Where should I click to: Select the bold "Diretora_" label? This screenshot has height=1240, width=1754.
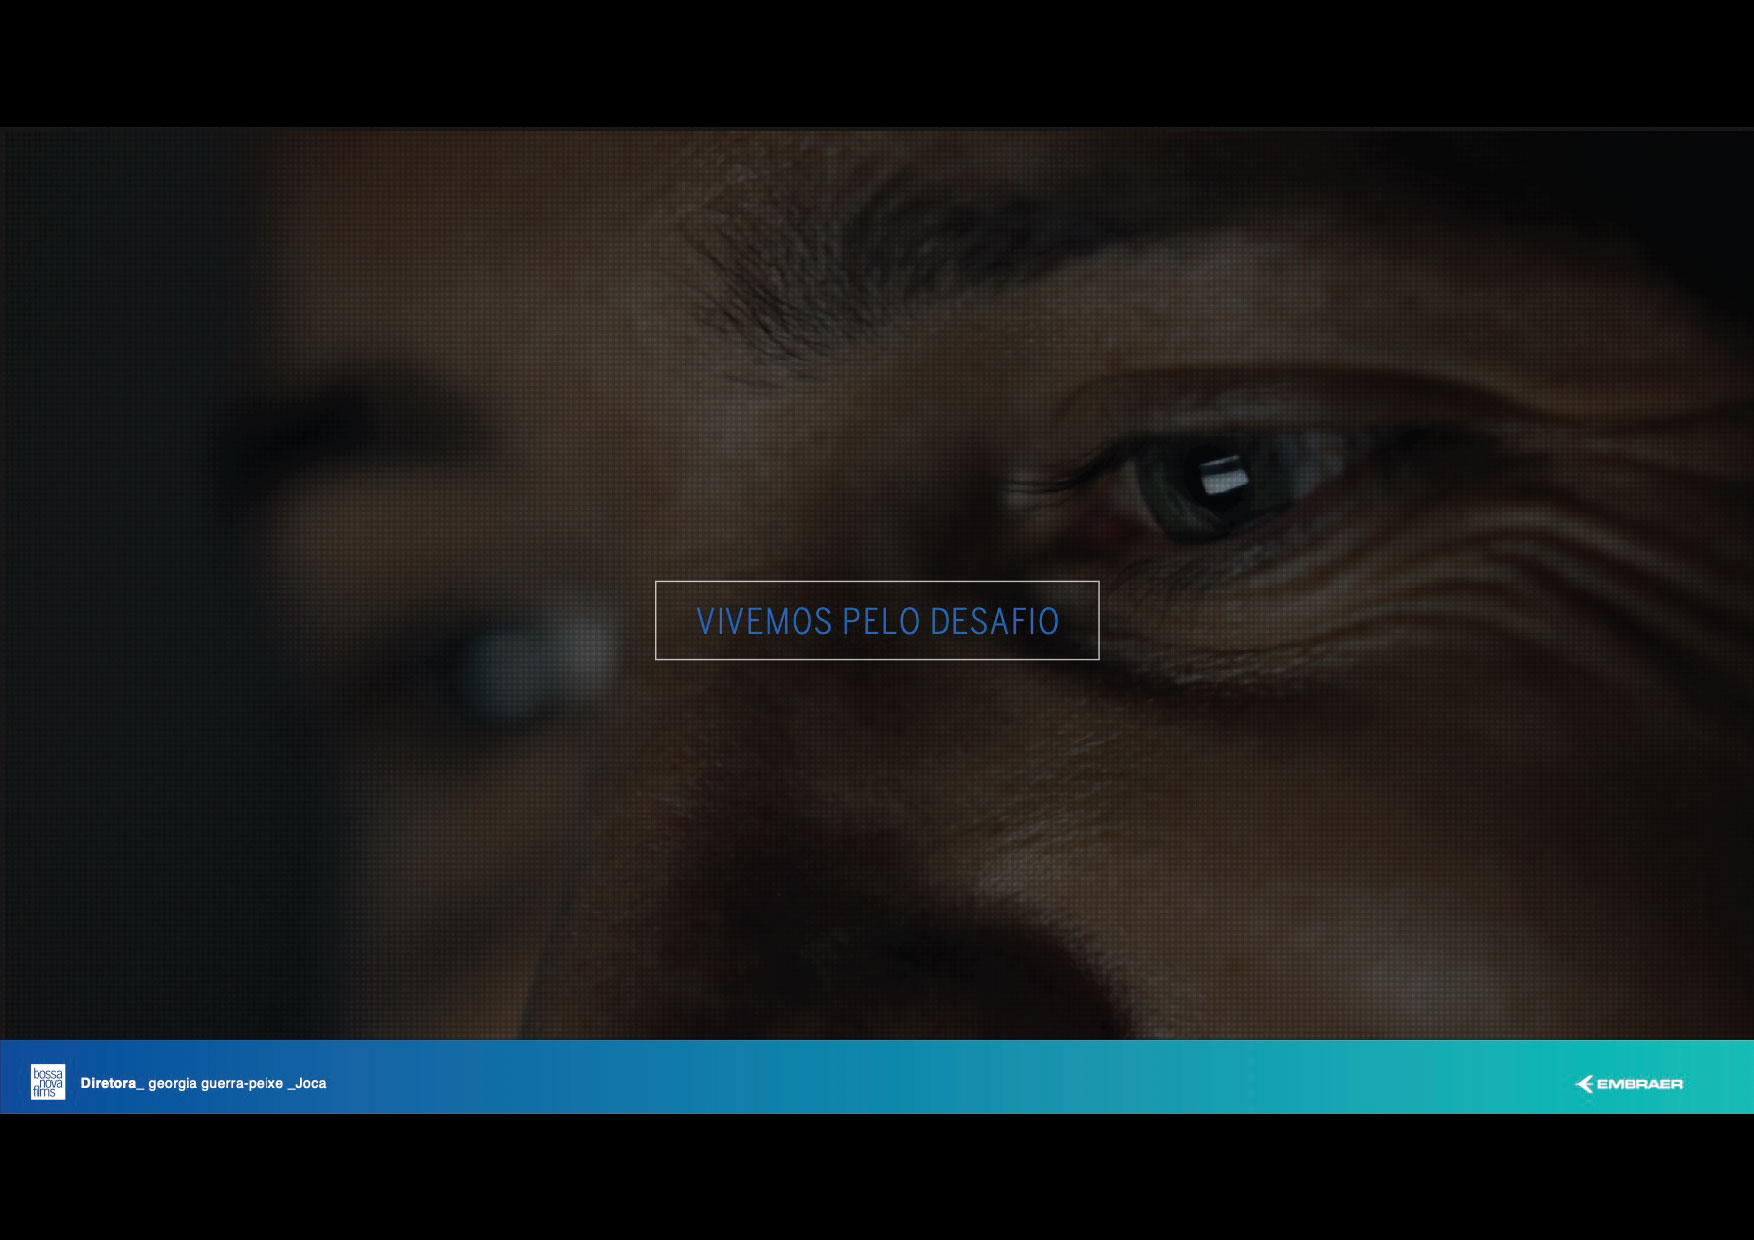[112, 1083]
